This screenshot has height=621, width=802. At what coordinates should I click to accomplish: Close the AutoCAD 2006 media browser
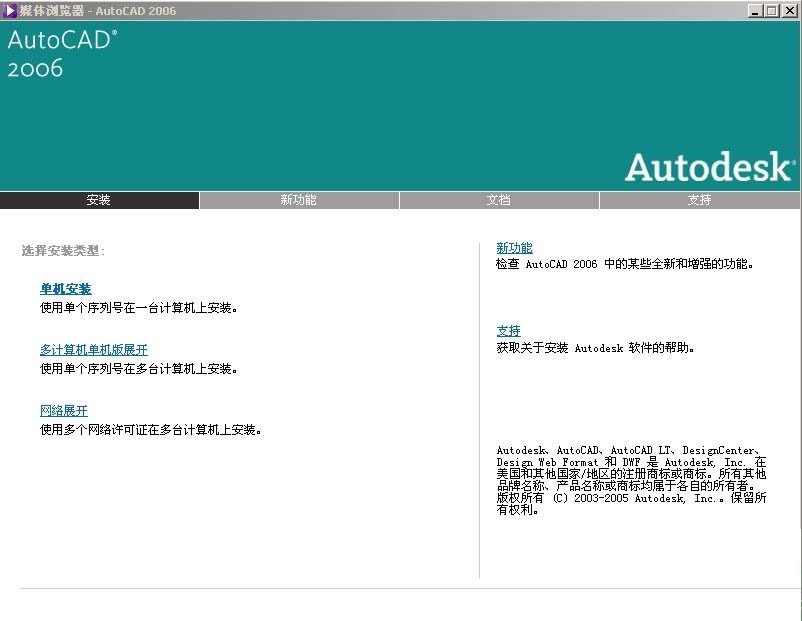789,11
